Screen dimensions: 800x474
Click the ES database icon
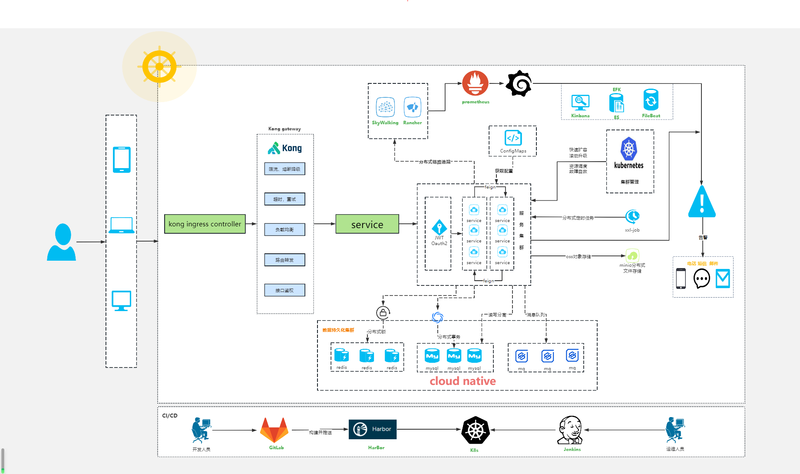coord(616,104)
